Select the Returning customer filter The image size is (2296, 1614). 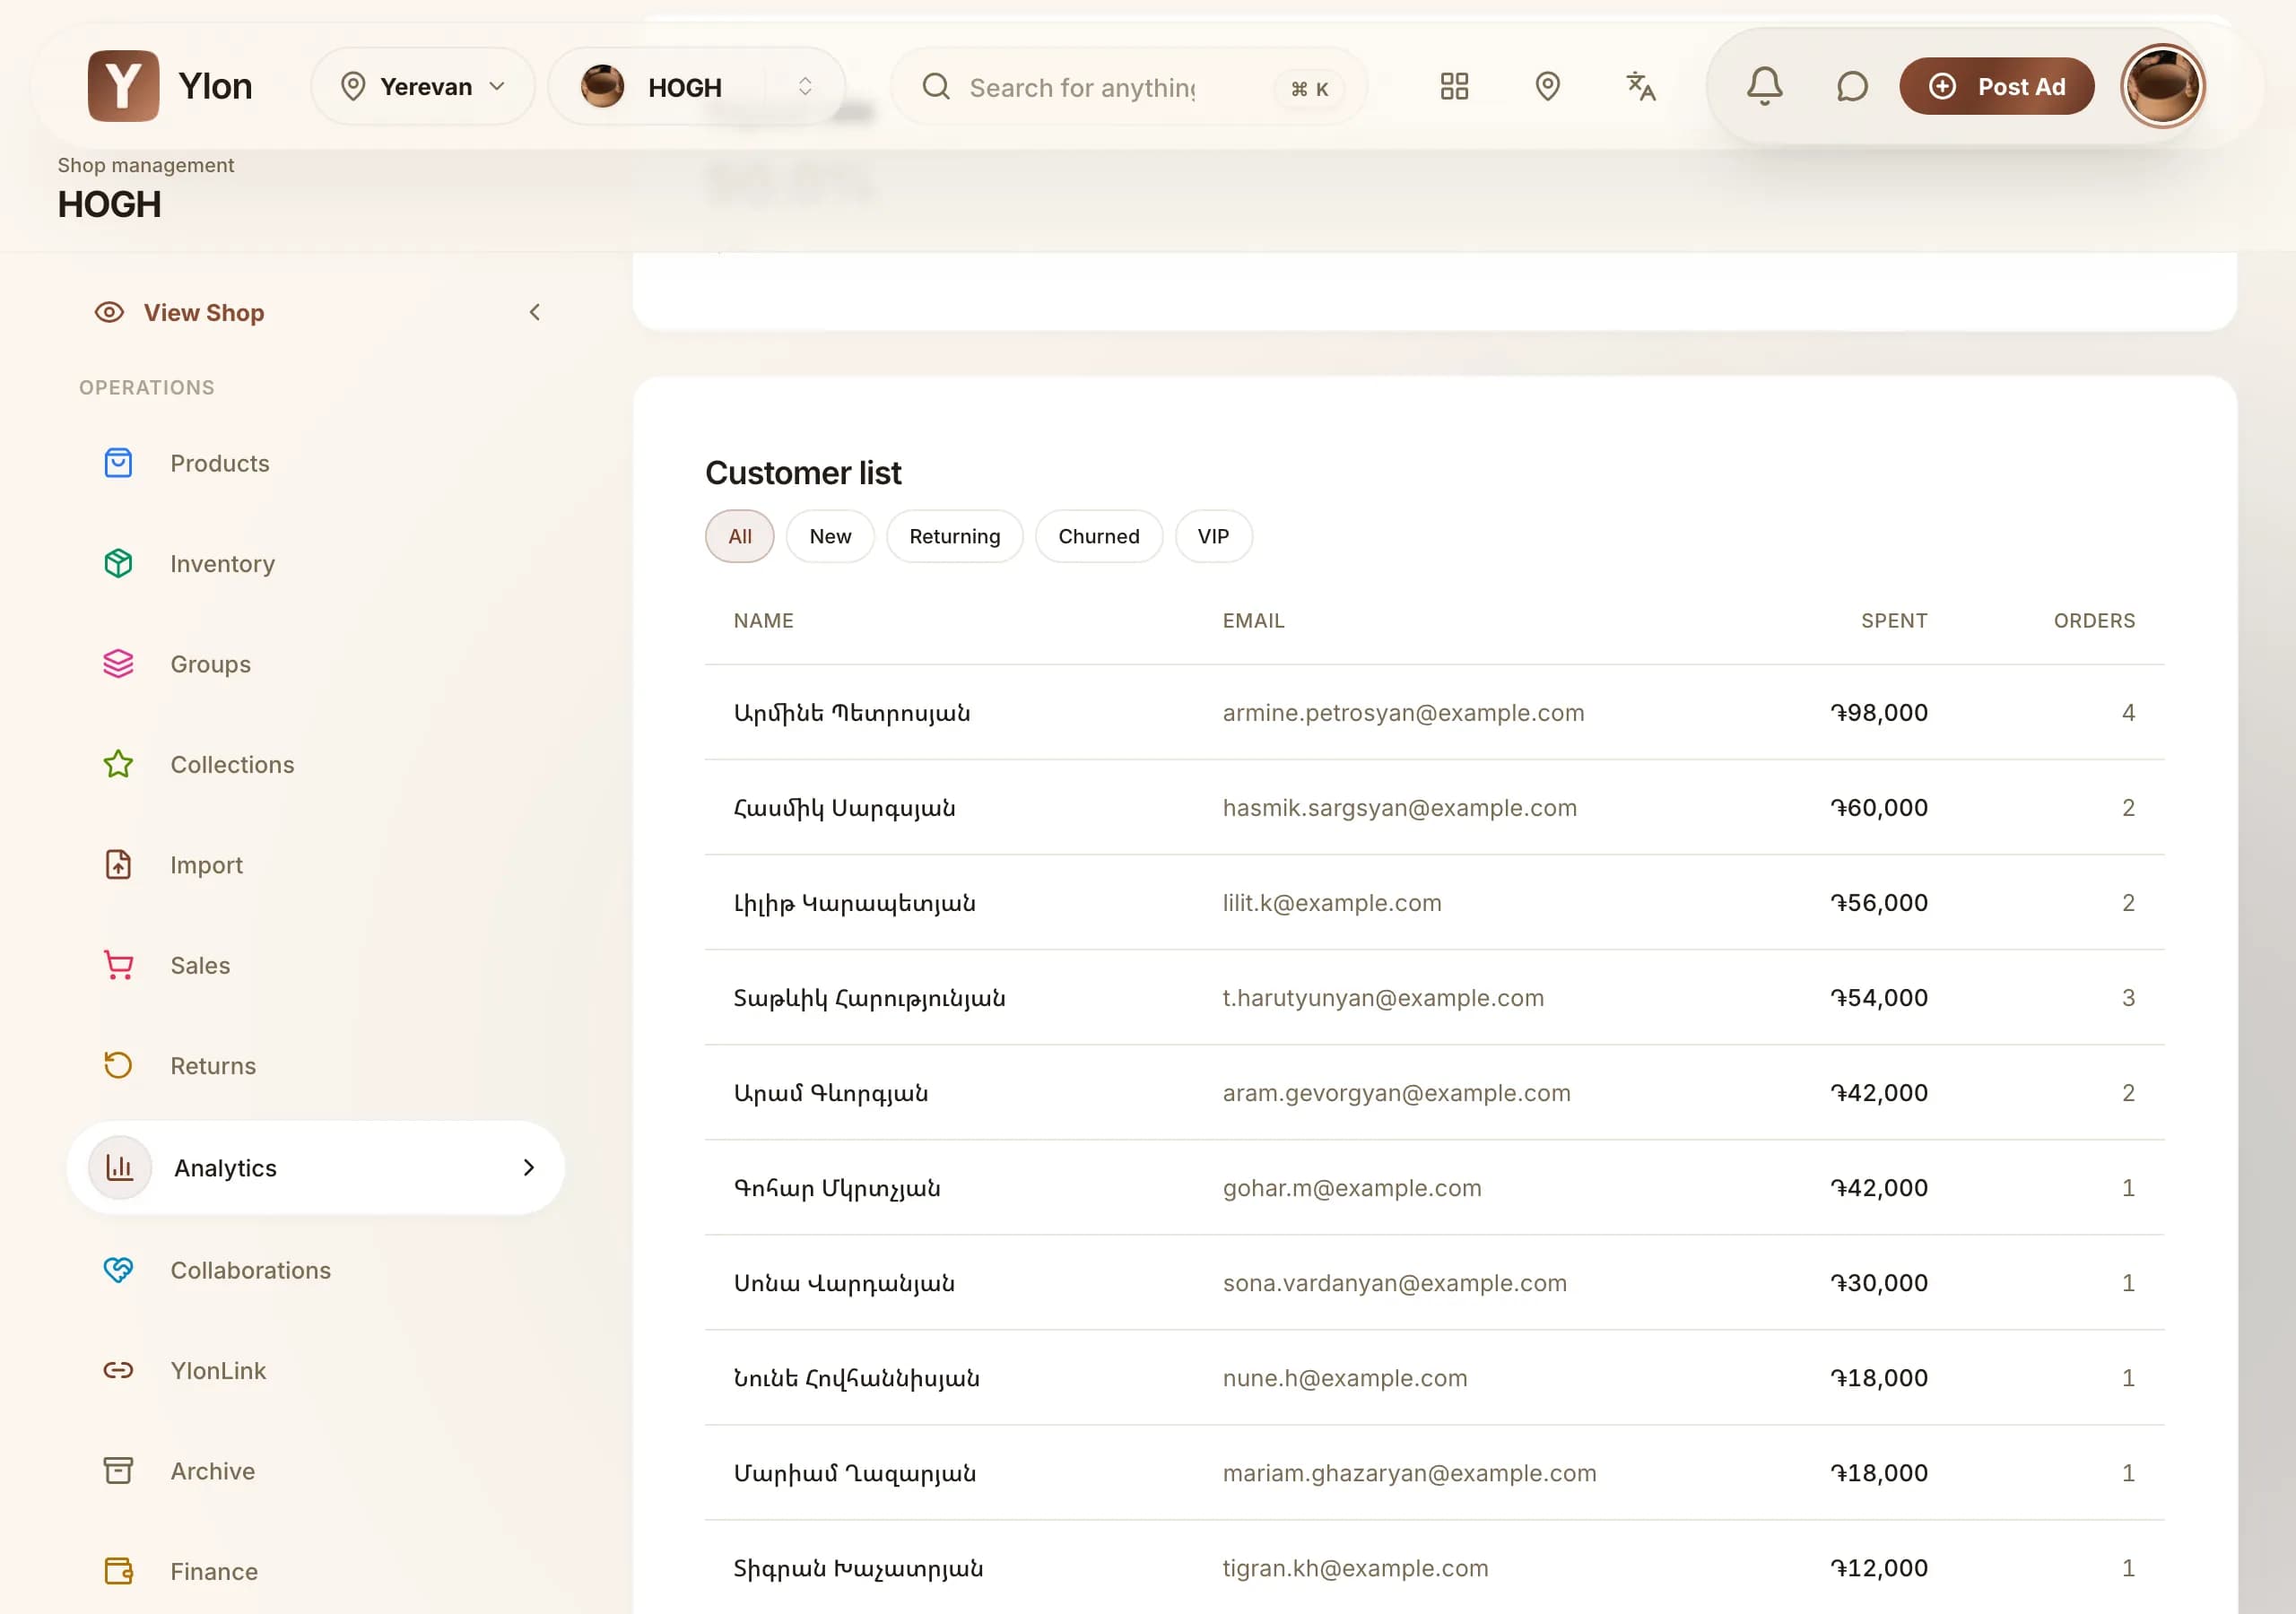tap(955, 536)
